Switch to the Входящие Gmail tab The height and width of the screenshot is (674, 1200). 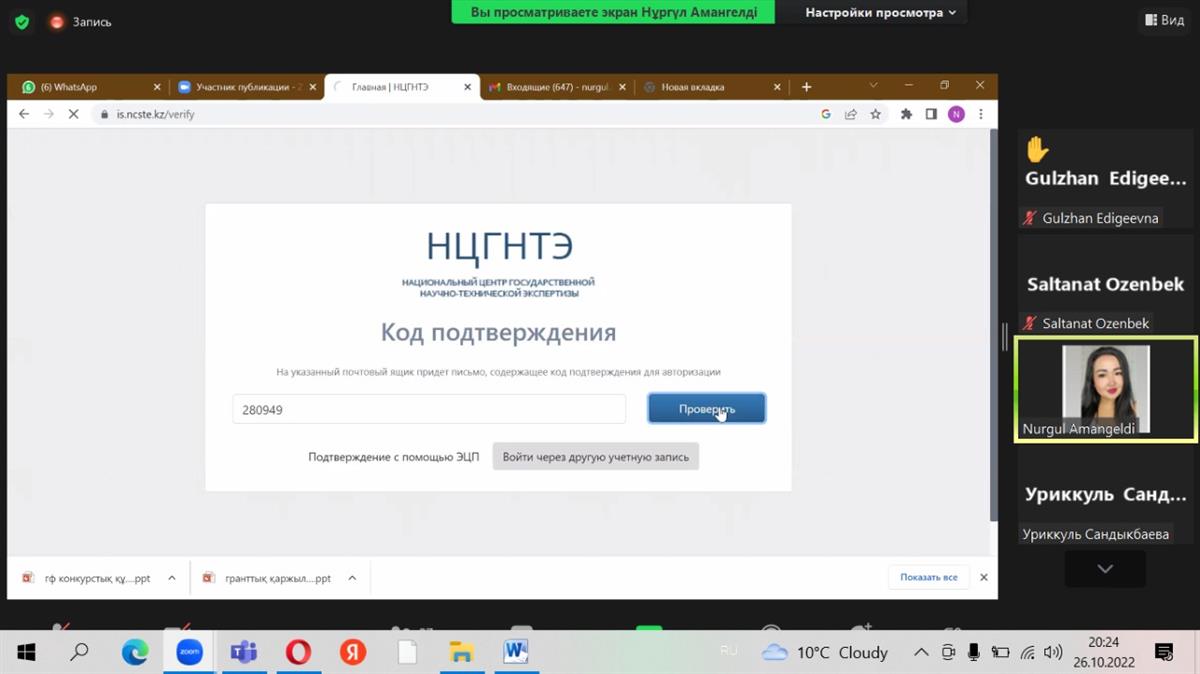pos(555,87)
